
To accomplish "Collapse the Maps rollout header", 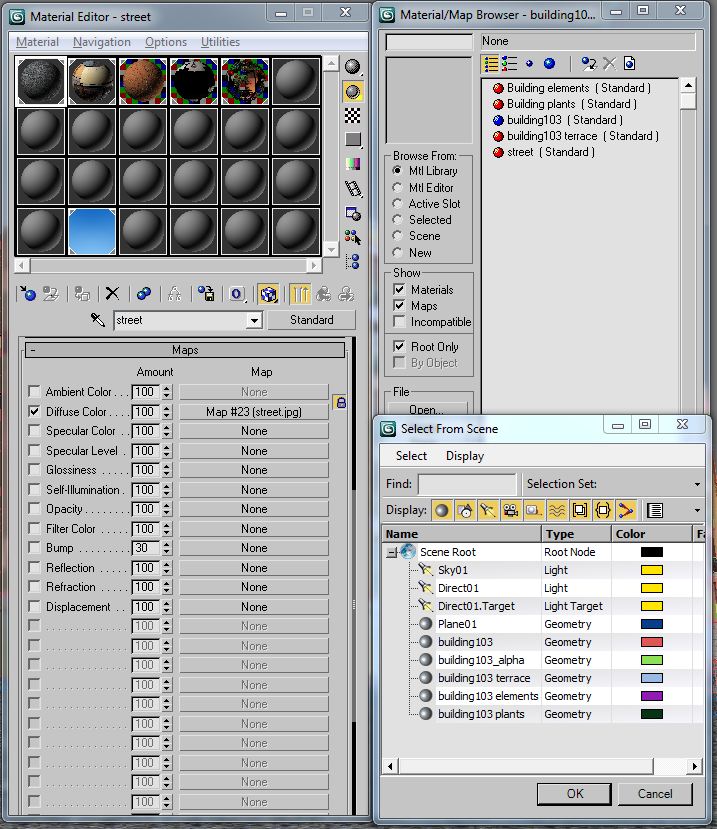I will [185, 350].
